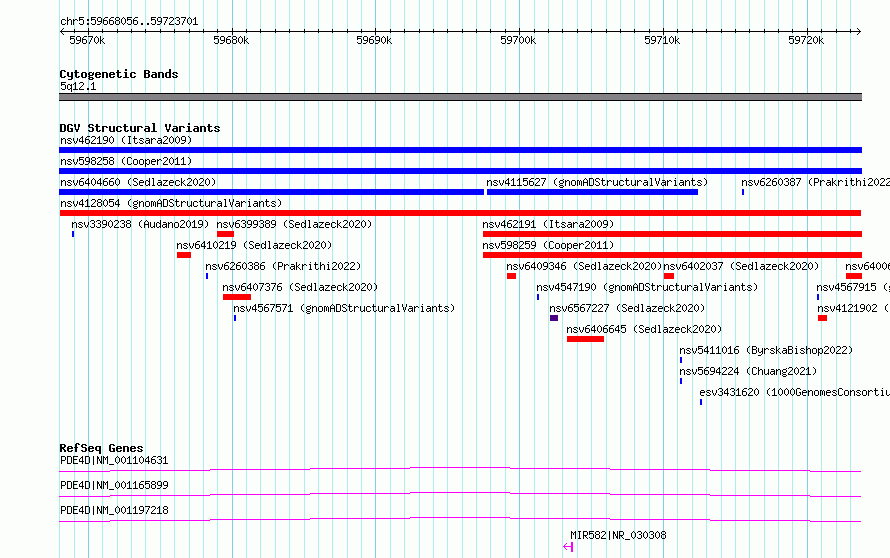Select the Cytogenetic Bands track title
The image size is (890, 558).
pyautogui.click(x=119, y=74)
